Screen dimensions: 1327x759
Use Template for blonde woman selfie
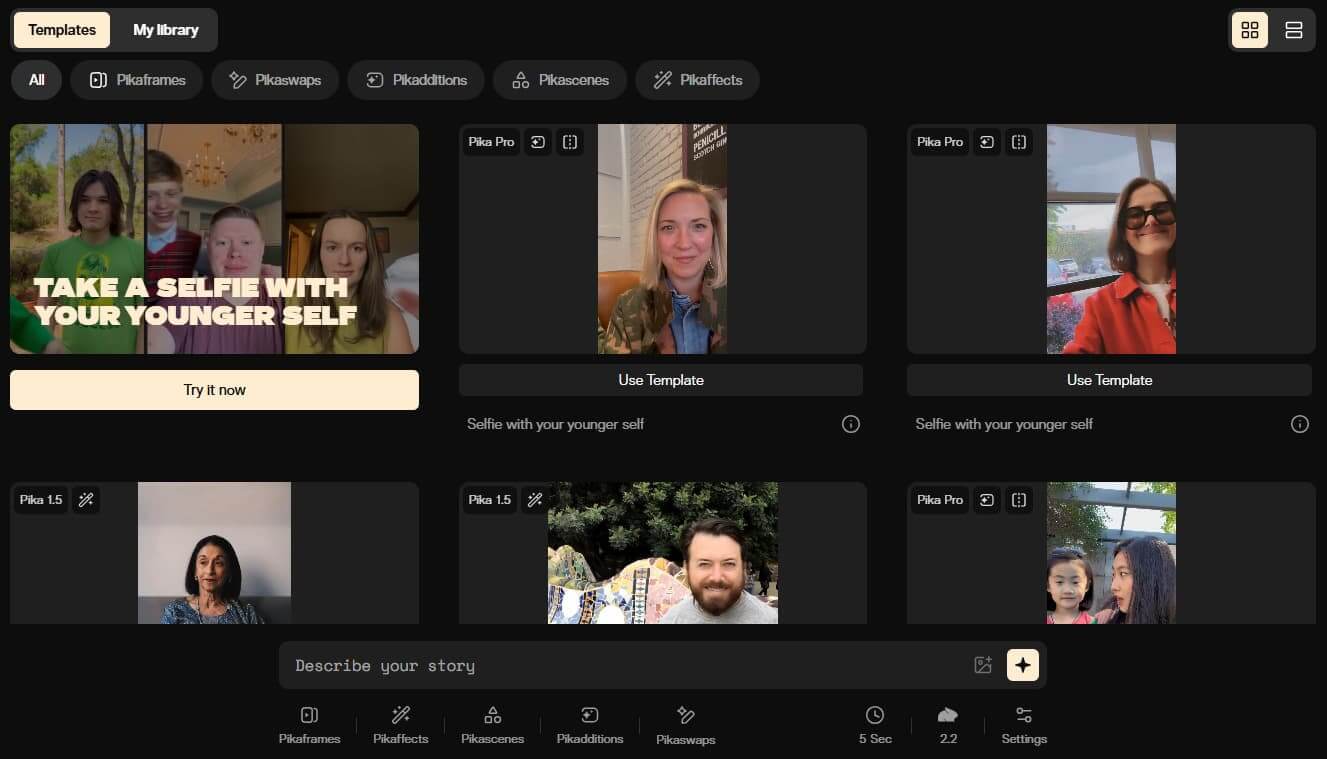[661, 380]
